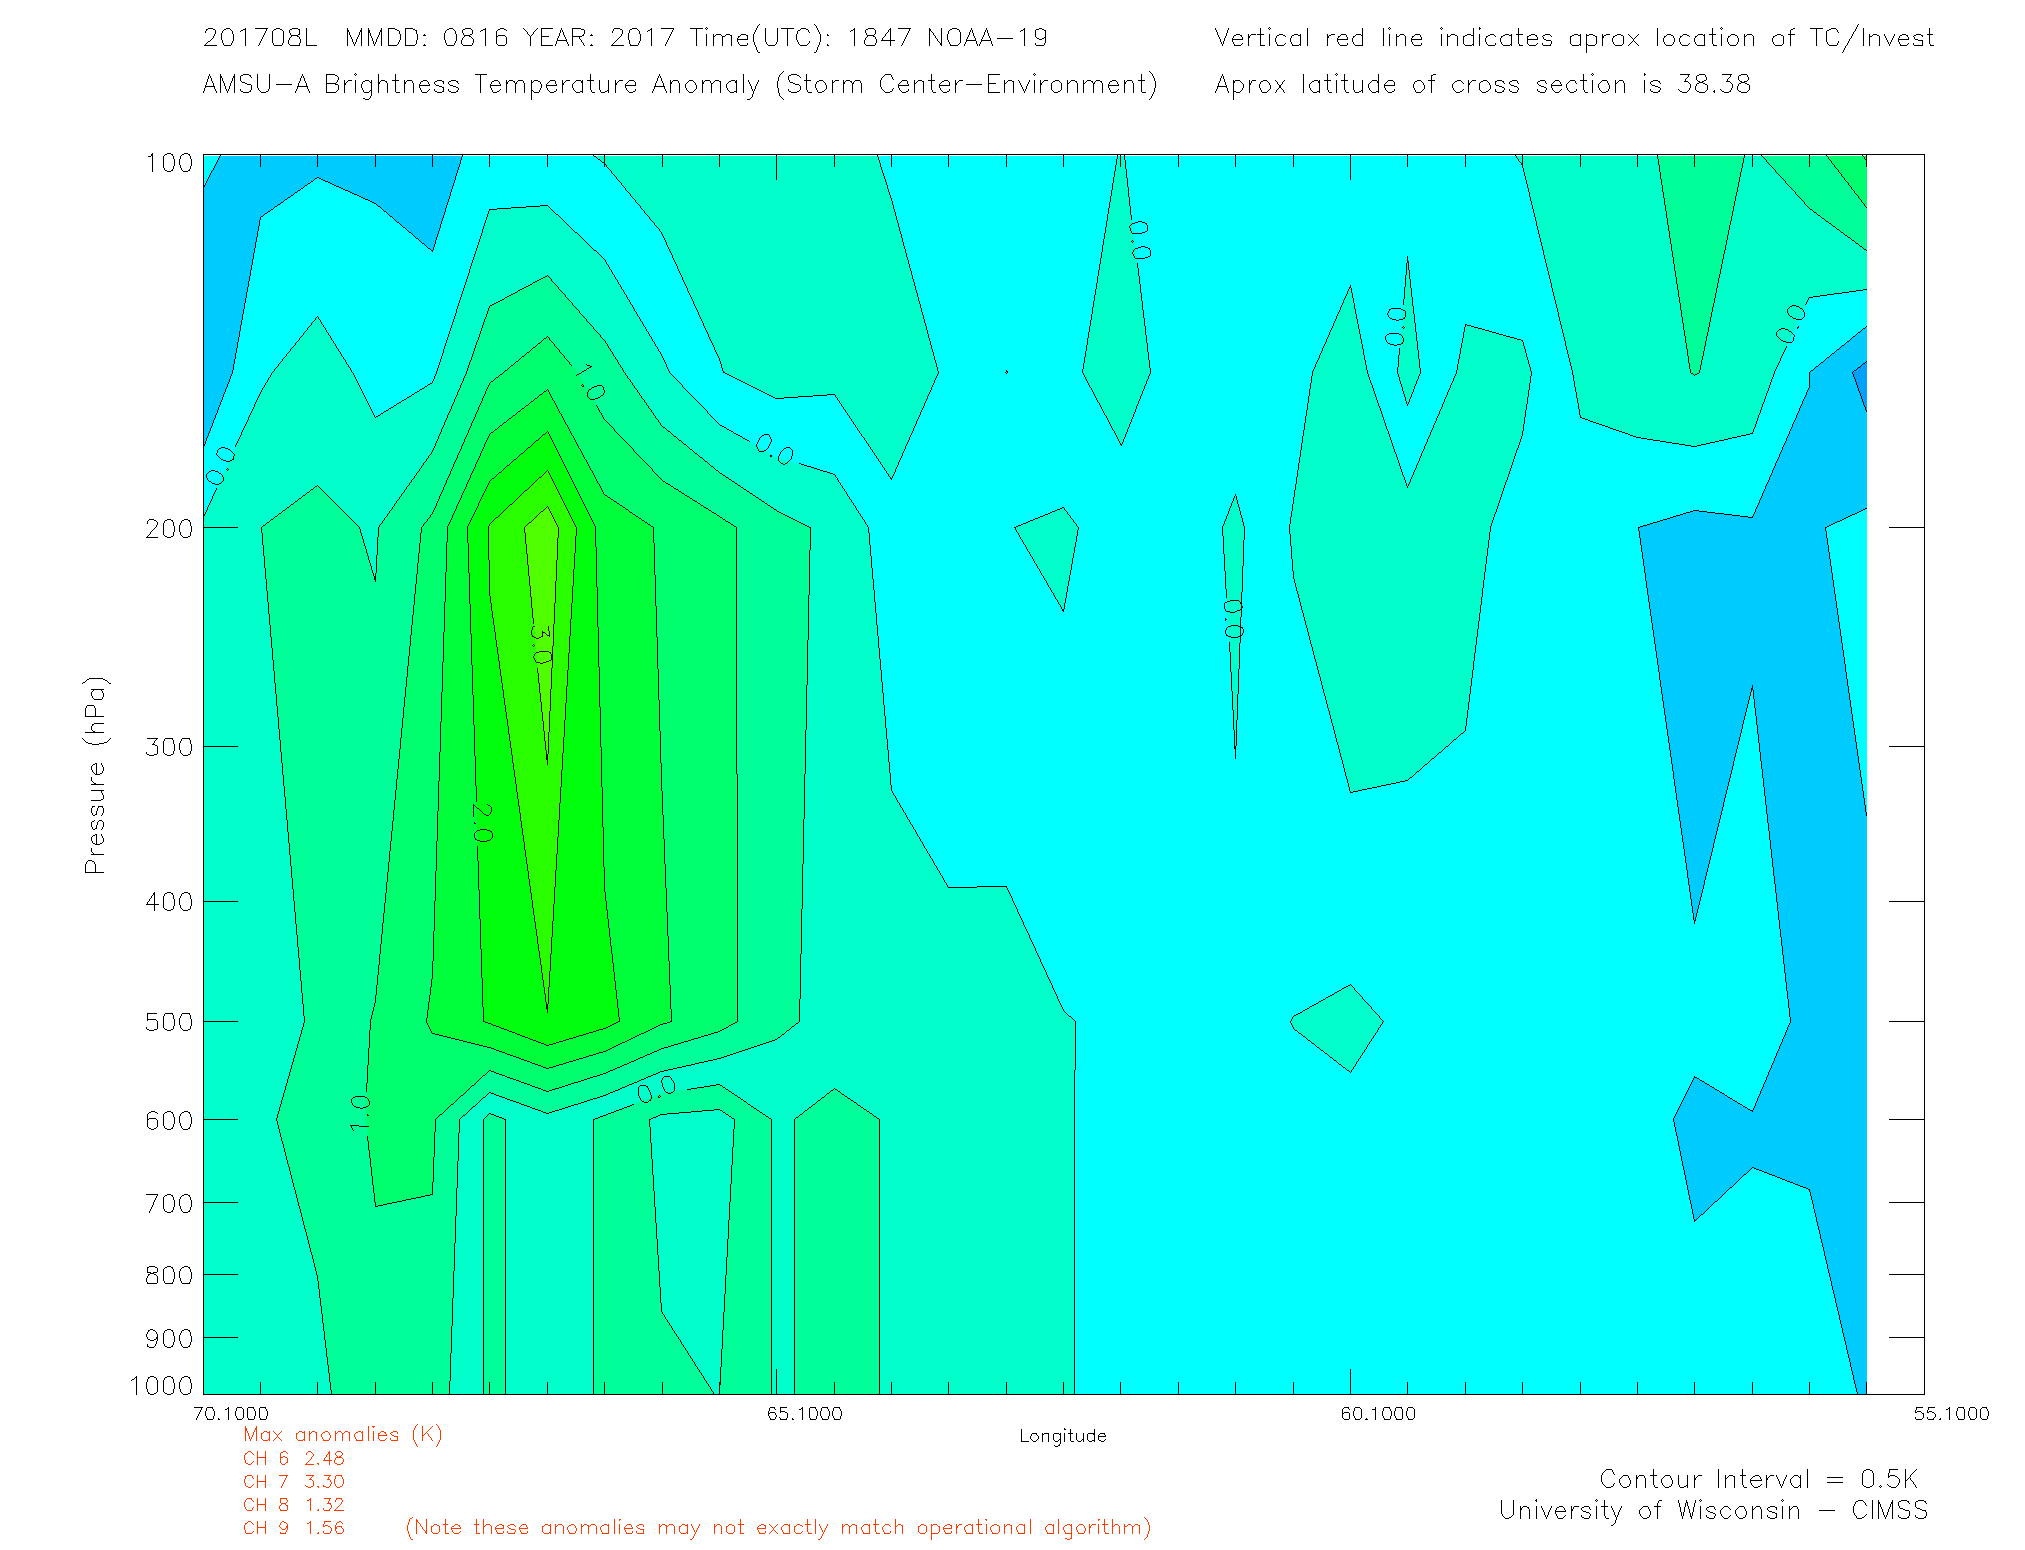Click the 500 hPa pressure axis label

(168, 1022)
